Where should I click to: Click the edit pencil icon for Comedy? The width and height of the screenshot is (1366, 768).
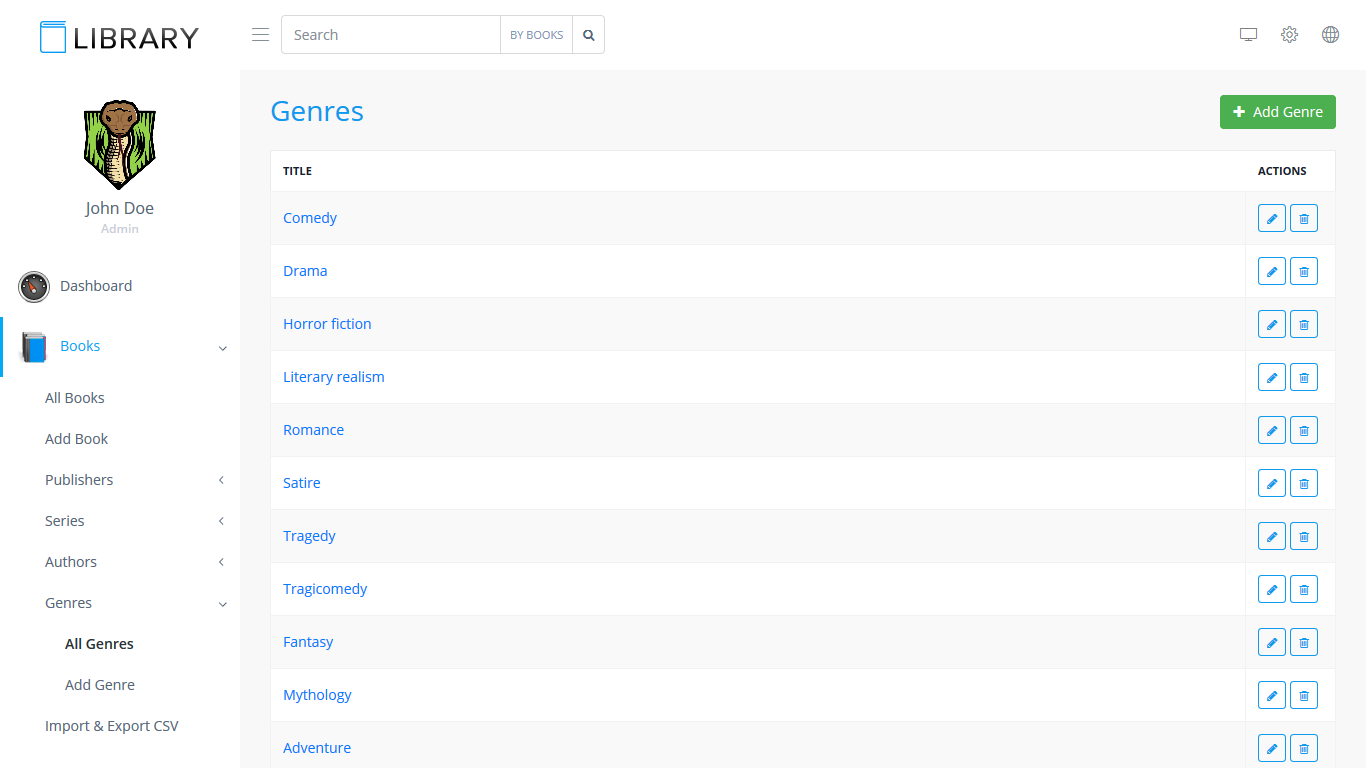click(x=1271, y=218)
